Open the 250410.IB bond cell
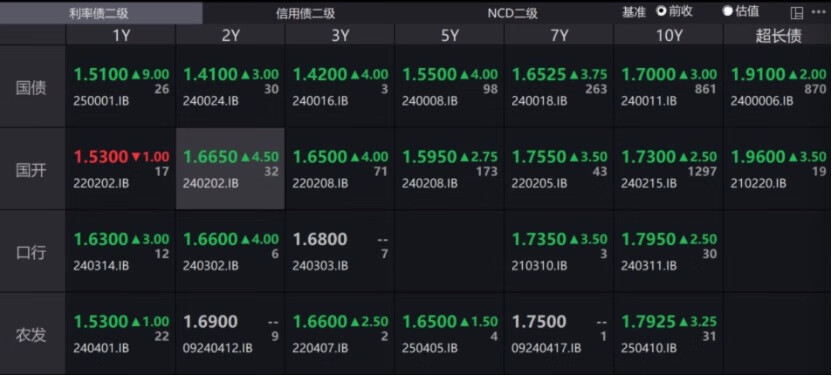This screenshot has width=832, height=376. click(x=669, y=334)
